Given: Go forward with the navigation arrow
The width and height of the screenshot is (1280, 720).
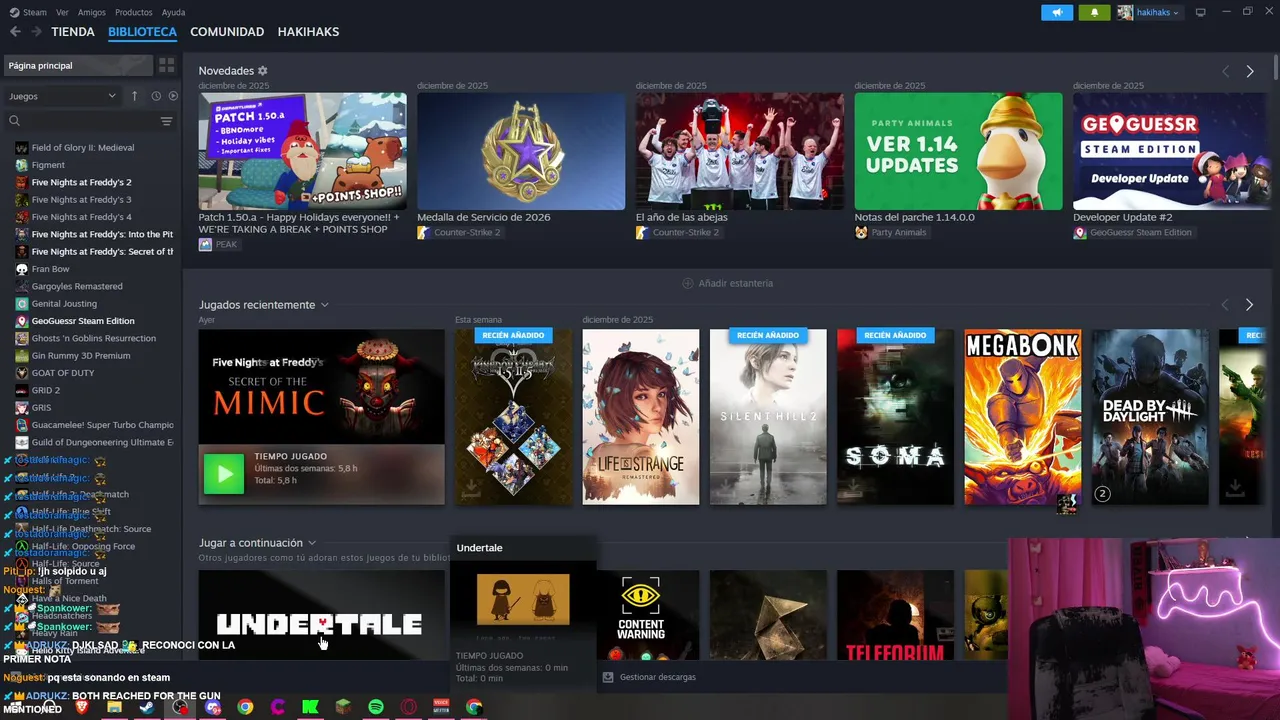Looking at the screenshot, I should tap(36, 32).
